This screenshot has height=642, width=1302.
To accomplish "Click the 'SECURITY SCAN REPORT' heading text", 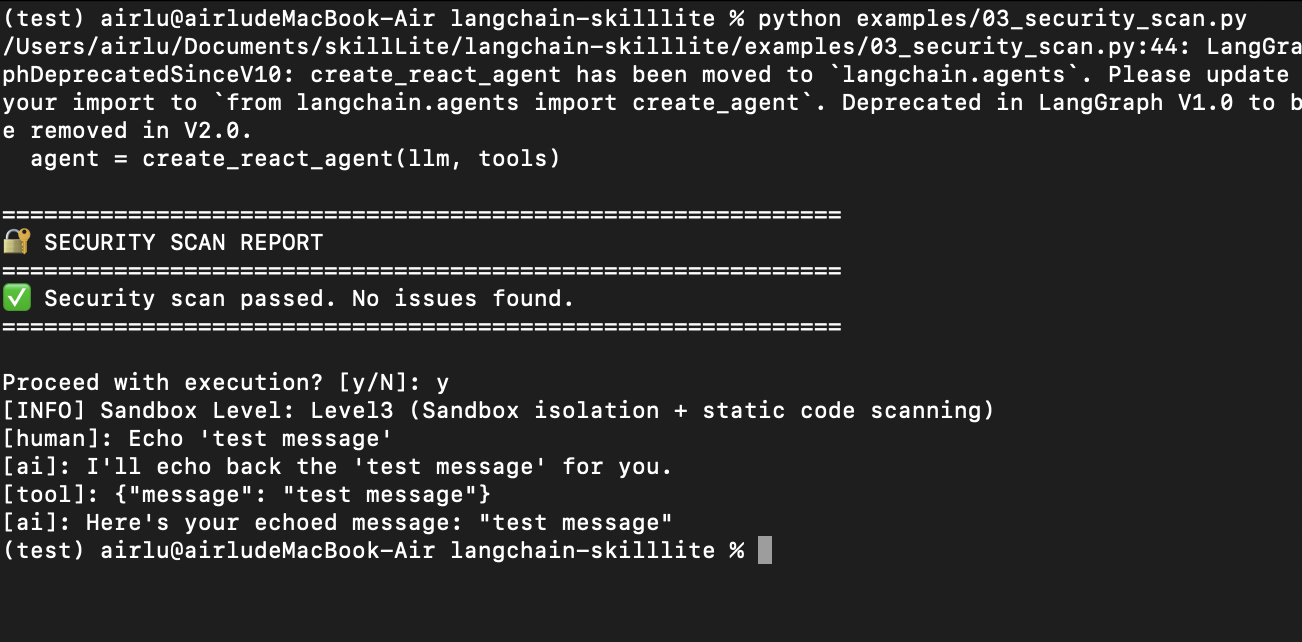I will pyautogui.click(x=184, y=242).
